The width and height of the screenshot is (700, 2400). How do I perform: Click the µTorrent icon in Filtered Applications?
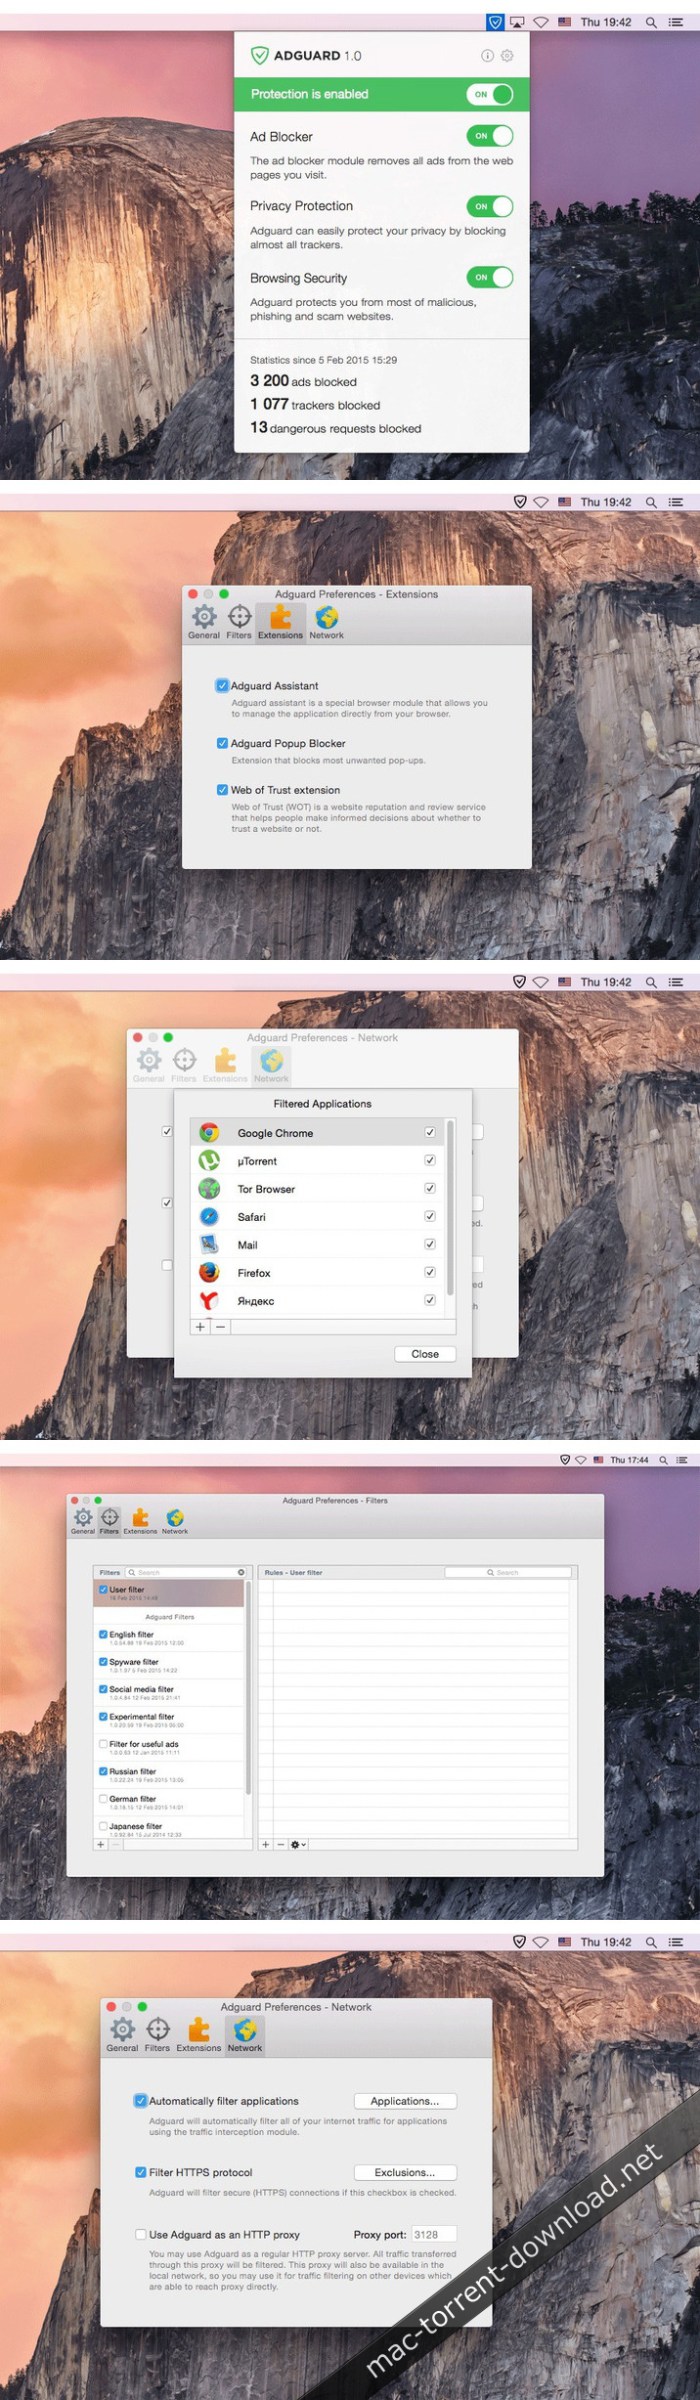(x=209, y=1161)
